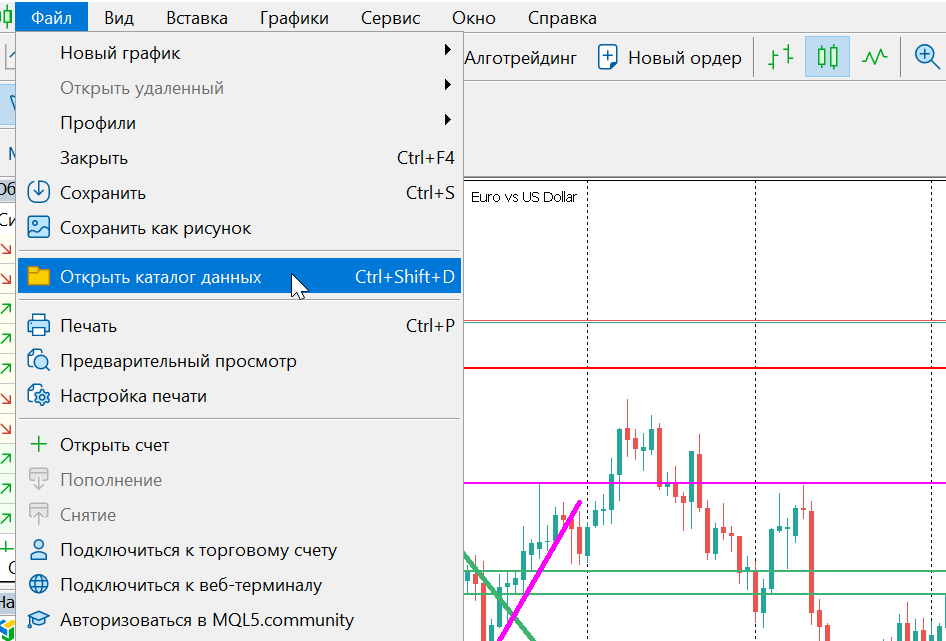
Task: Click the Euro vs US Dollar chart label
Action: coord(524,197)
